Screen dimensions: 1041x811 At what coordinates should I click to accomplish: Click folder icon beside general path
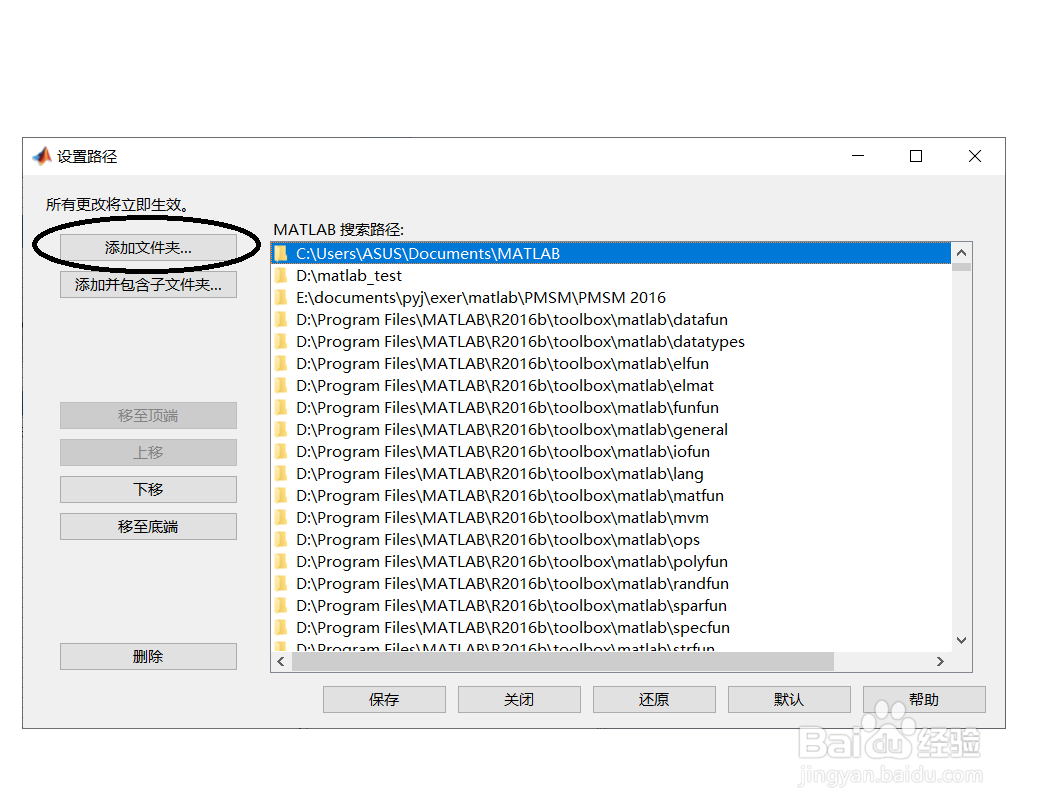tap(281, 429)
